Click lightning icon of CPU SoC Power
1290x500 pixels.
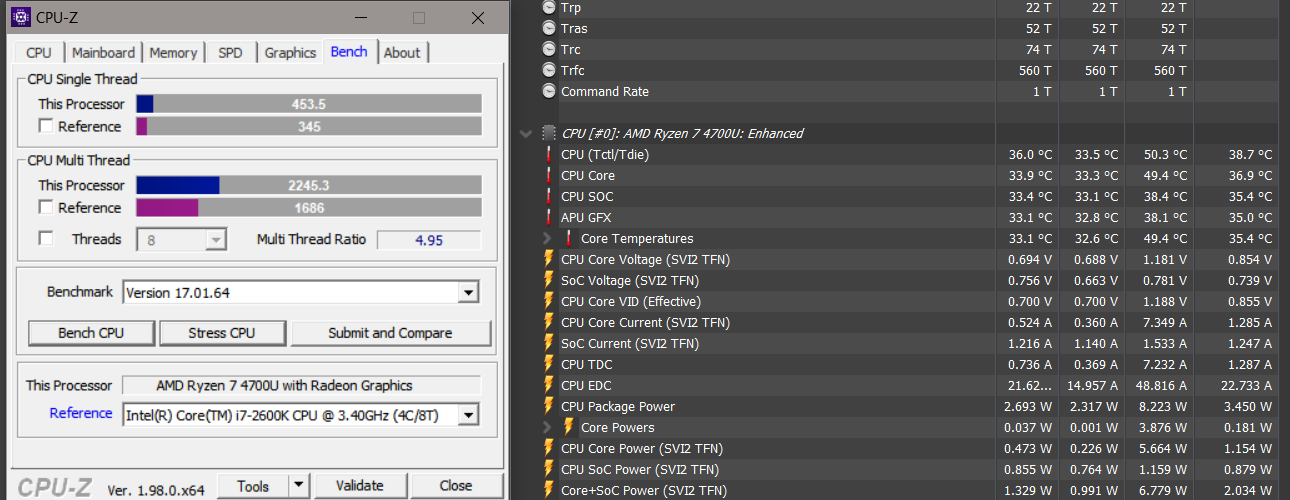tap(549, 469)
